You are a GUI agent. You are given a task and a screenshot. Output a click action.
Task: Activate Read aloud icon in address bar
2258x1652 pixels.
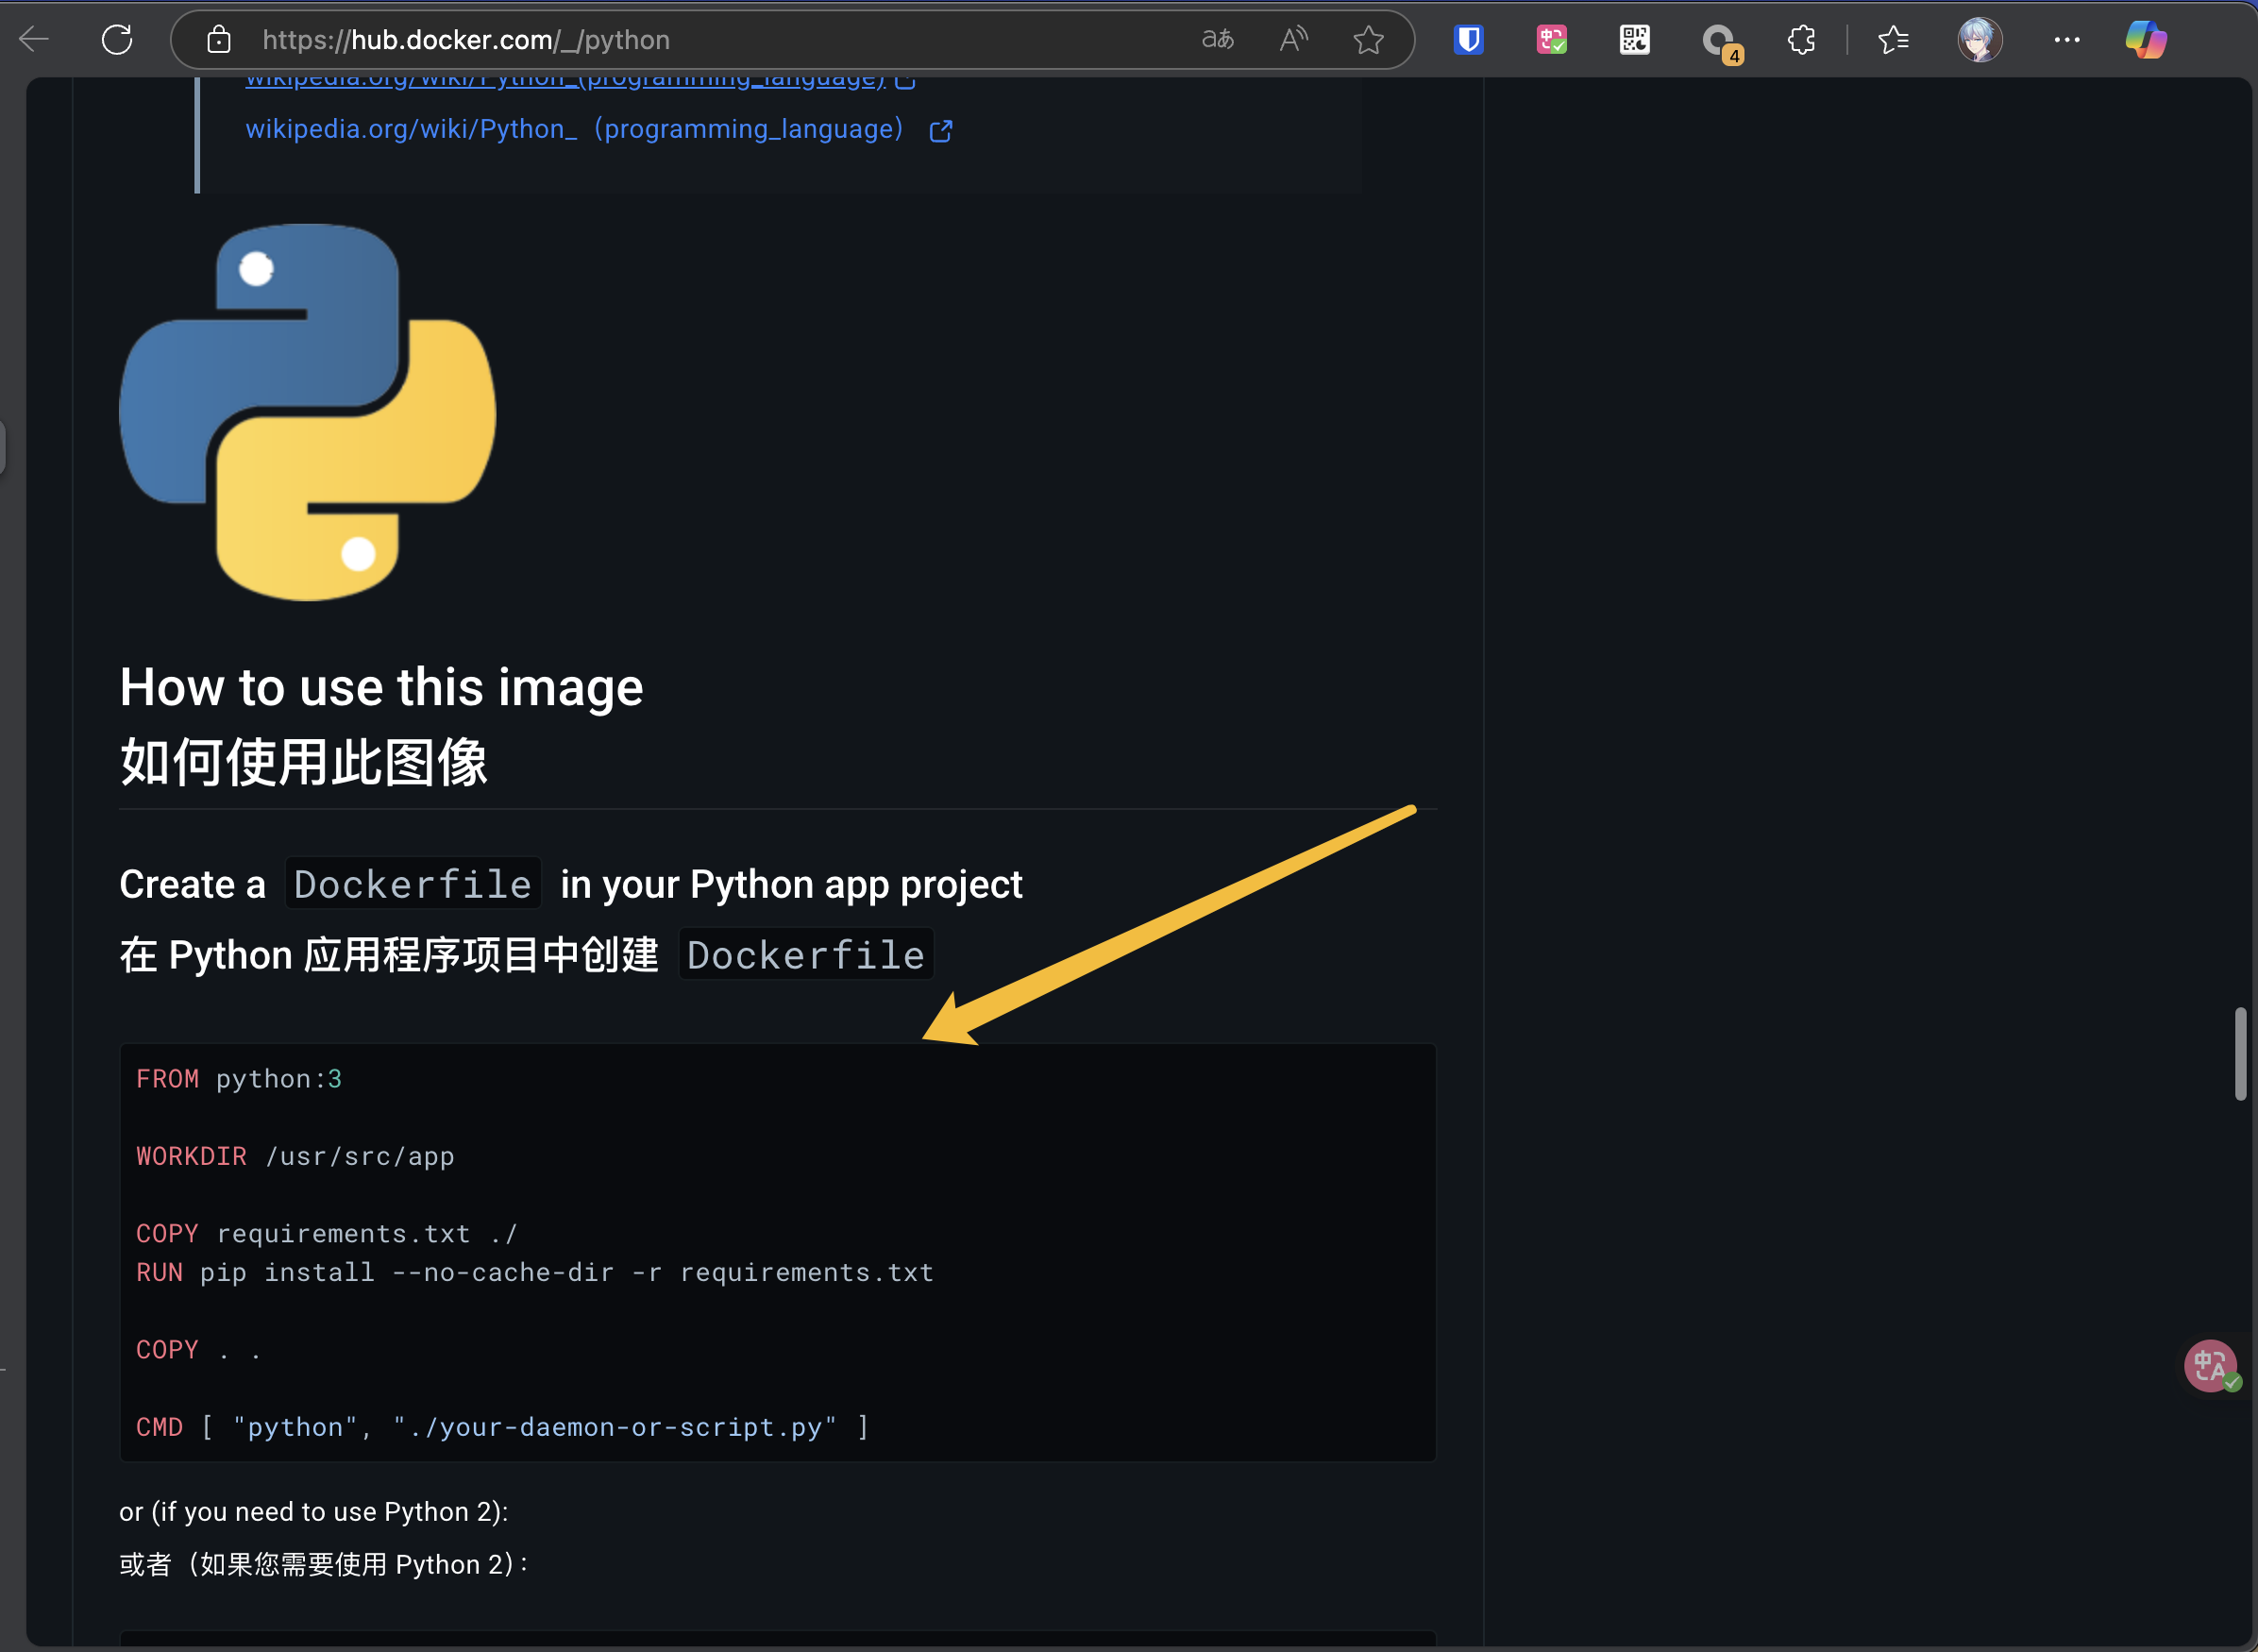click(x=1293, y=40)
